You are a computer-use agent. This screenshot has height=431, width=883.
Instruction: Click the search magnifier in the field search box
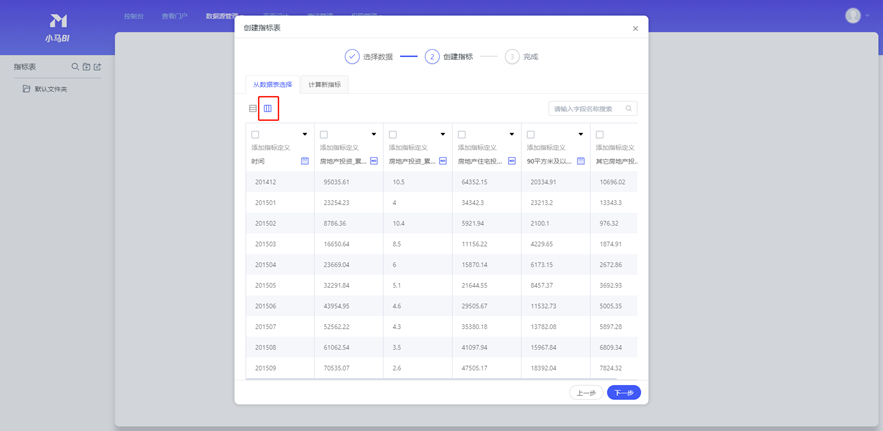629,109
